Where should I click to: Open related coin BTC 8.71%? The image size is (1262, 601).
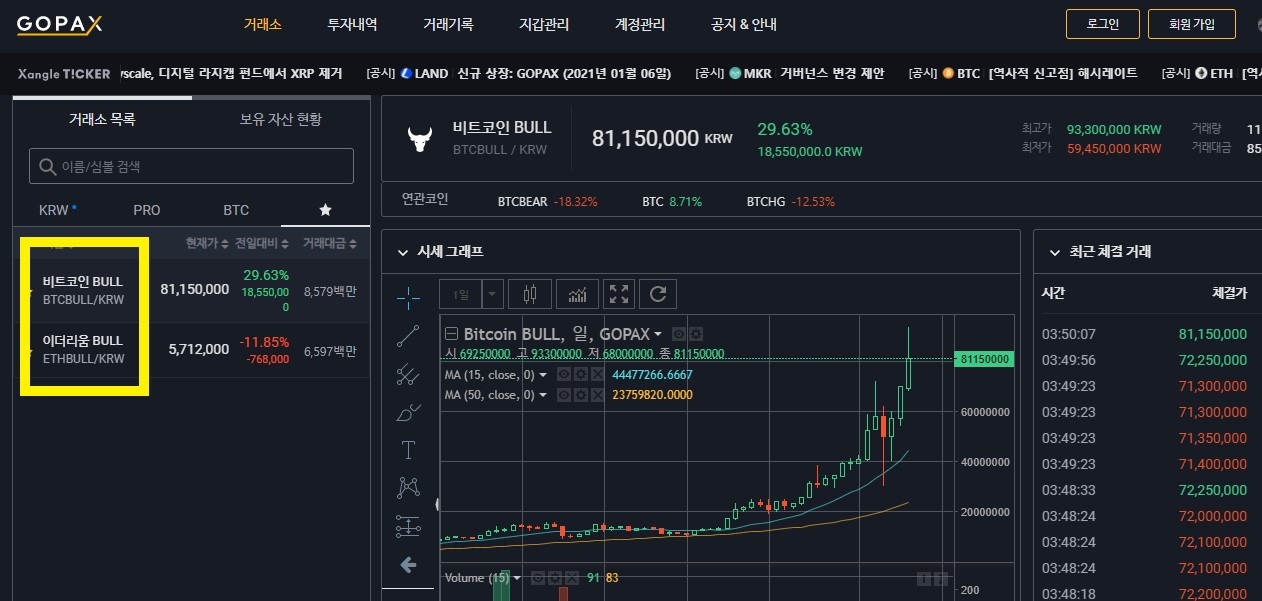672,201
